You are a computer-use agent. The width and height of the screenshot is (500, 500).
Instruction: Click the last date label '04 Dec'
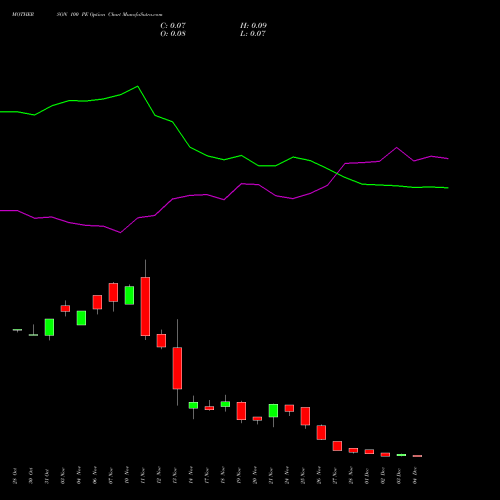415,476
